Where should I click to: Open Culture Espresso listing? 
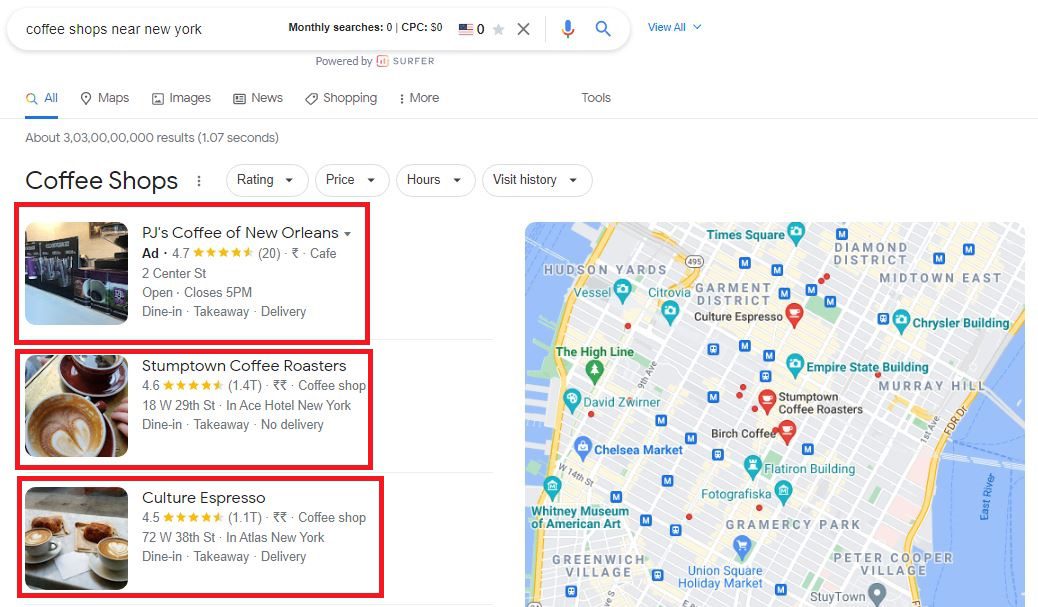click(x=203, y=498)
